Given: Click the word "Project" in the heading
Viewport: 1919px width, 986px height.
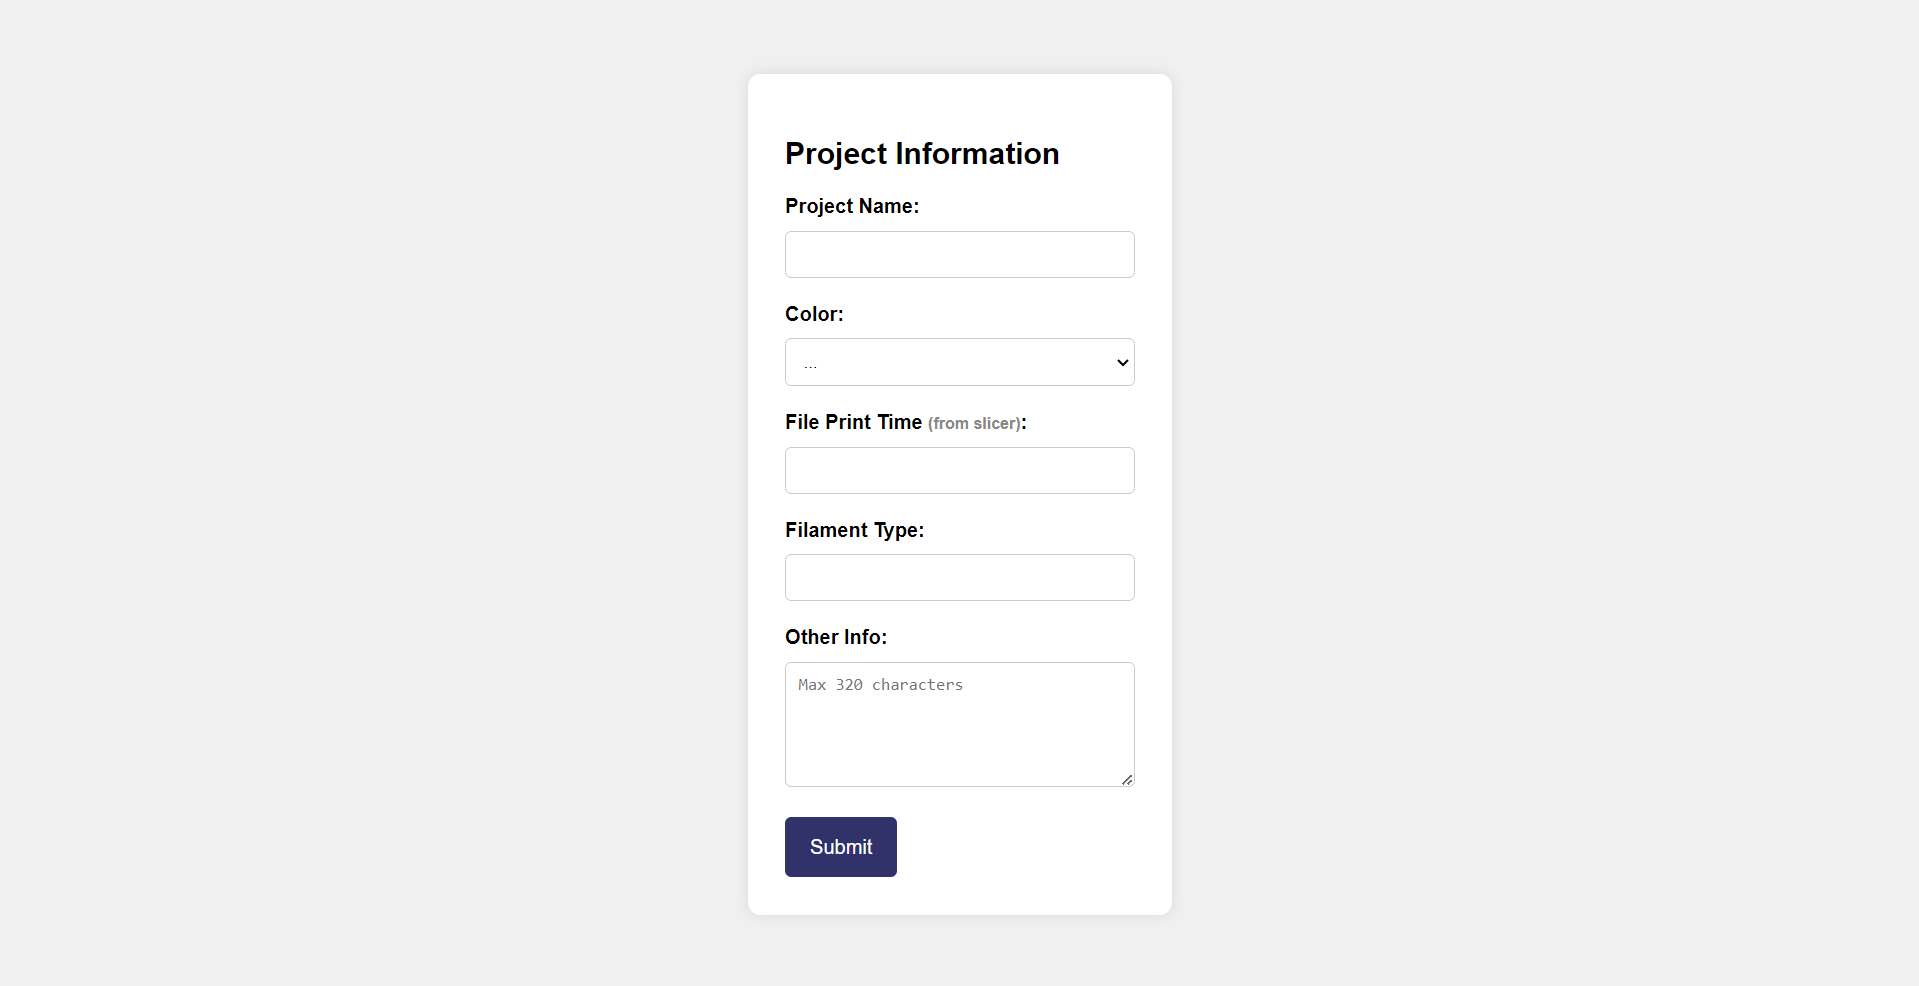Looking at the screenshot, I should (x=836, y=154).
